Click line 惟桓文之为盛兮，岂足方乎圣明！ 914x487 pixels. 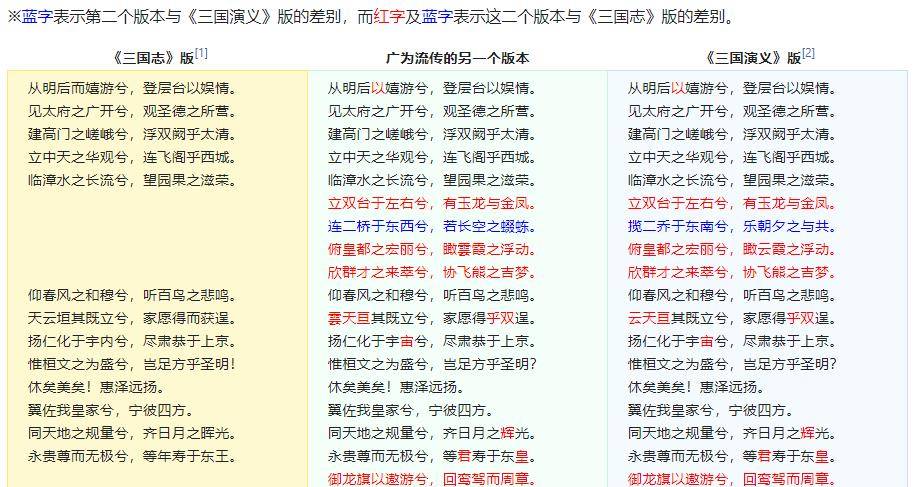pos(132,365)
